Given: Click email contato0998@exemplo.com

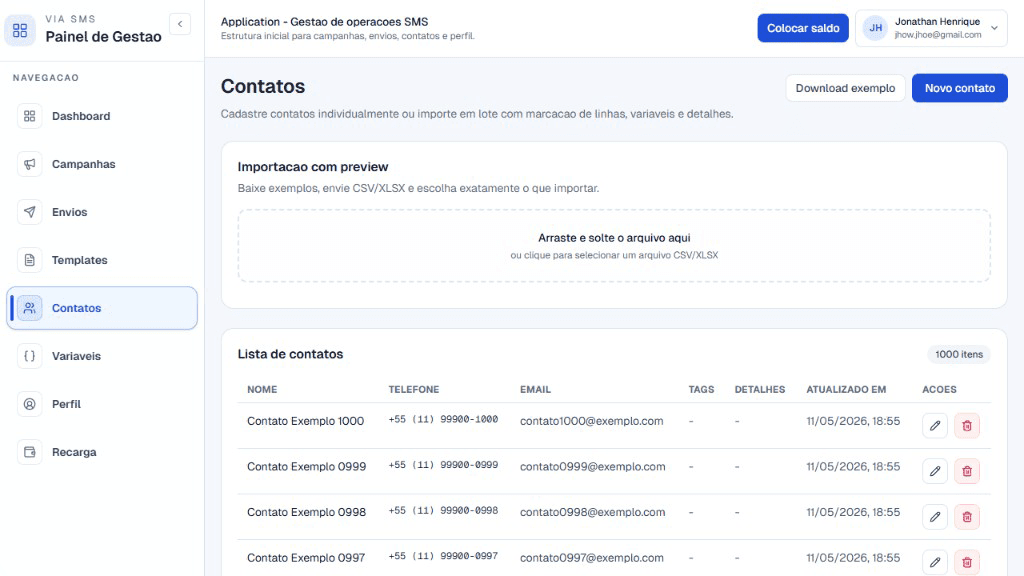Looking at the screenshot, I should tap(592, 512).
